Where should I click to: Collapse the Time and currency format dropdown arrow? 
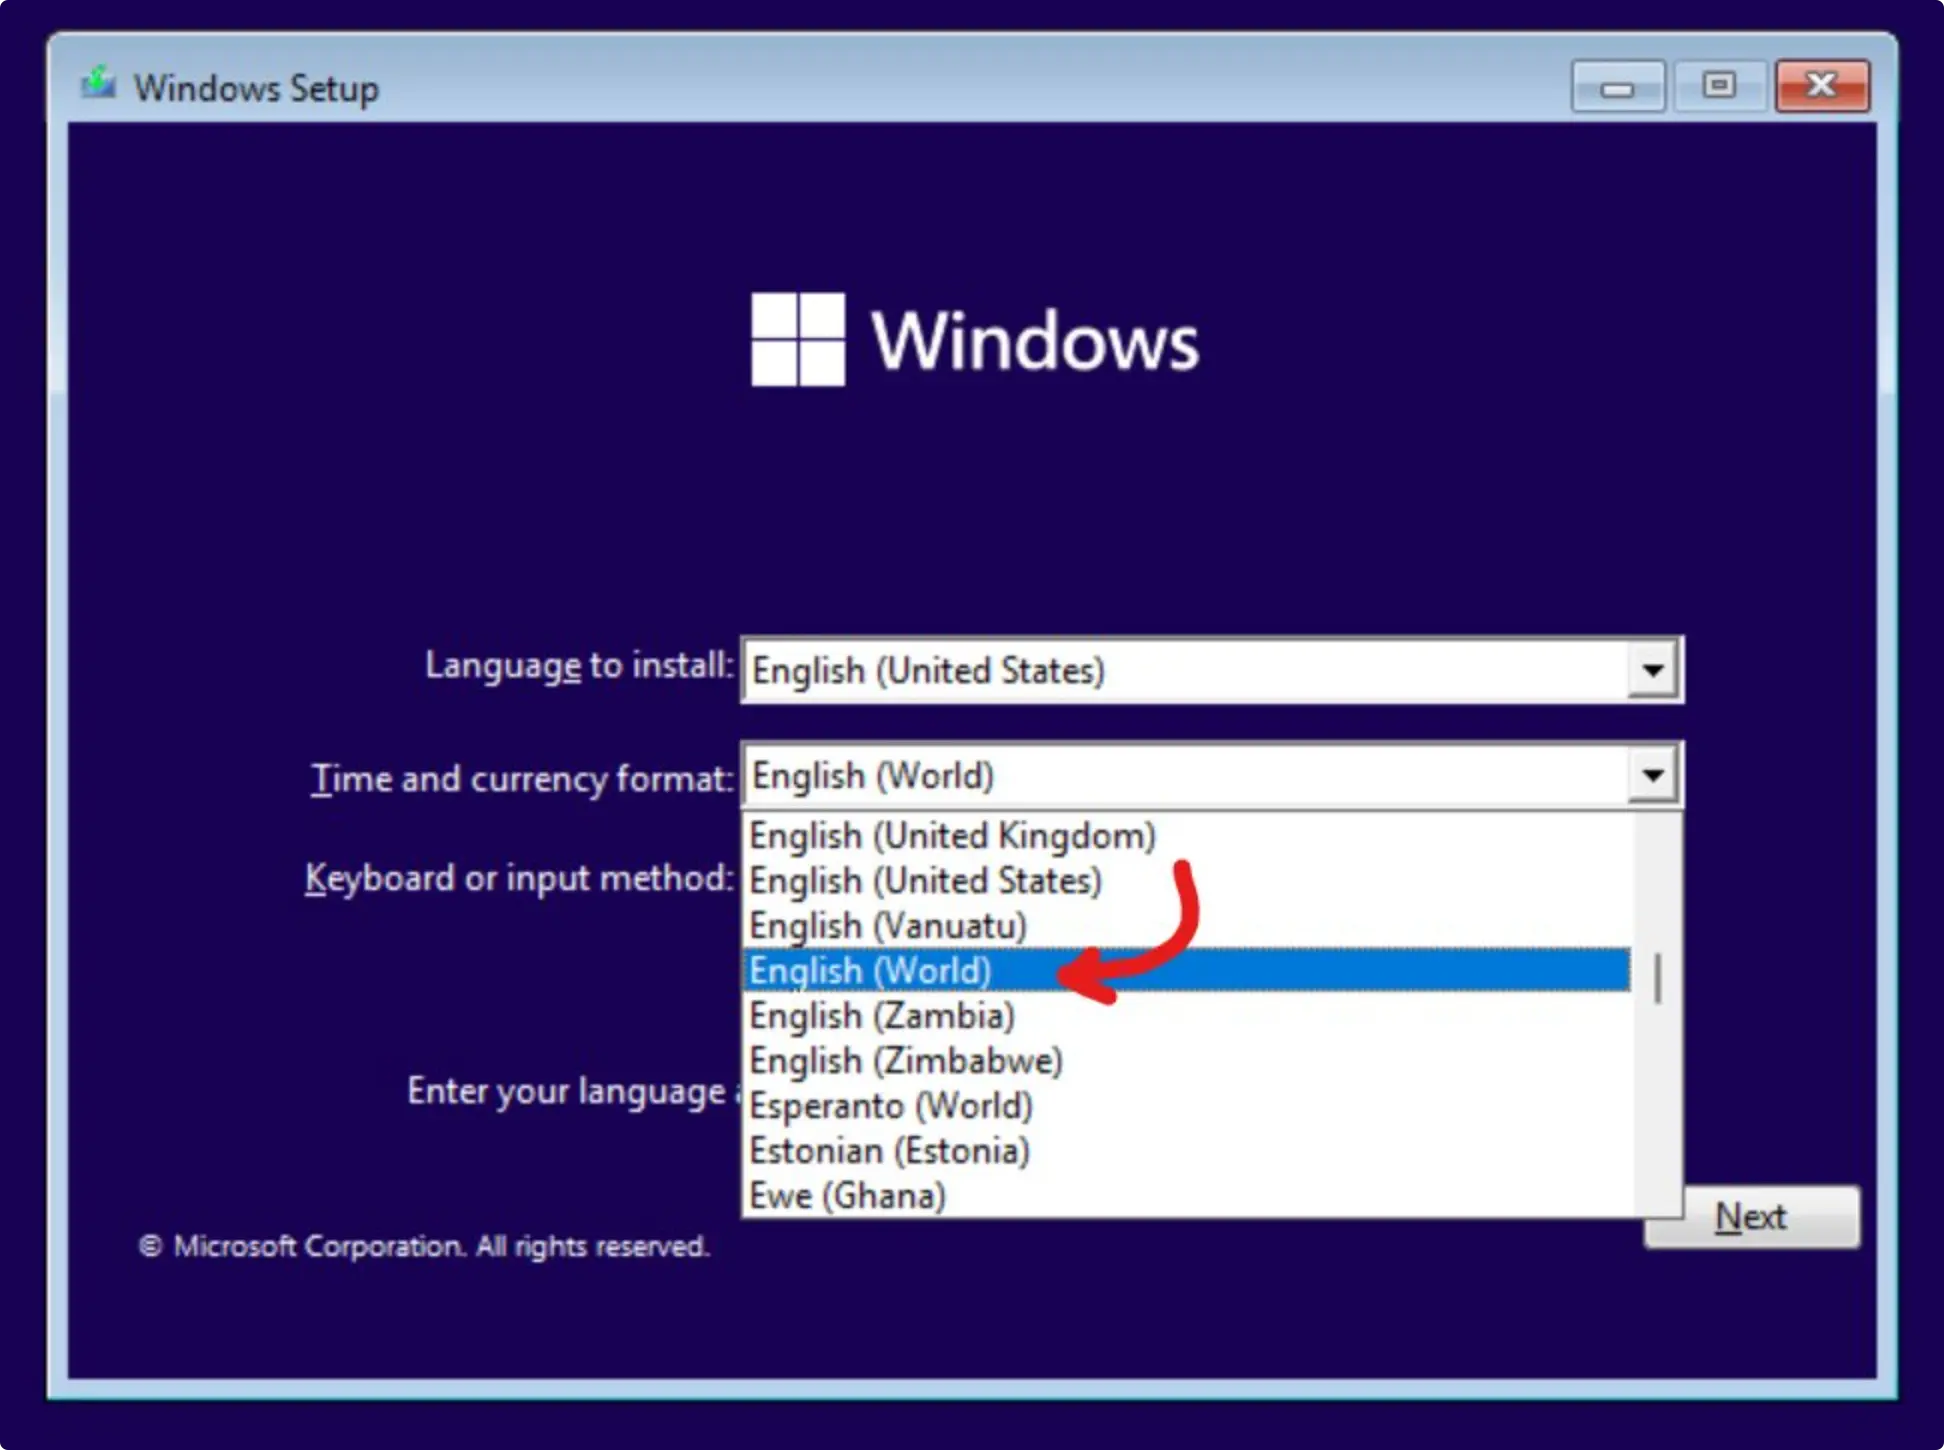coord(1653,775)
